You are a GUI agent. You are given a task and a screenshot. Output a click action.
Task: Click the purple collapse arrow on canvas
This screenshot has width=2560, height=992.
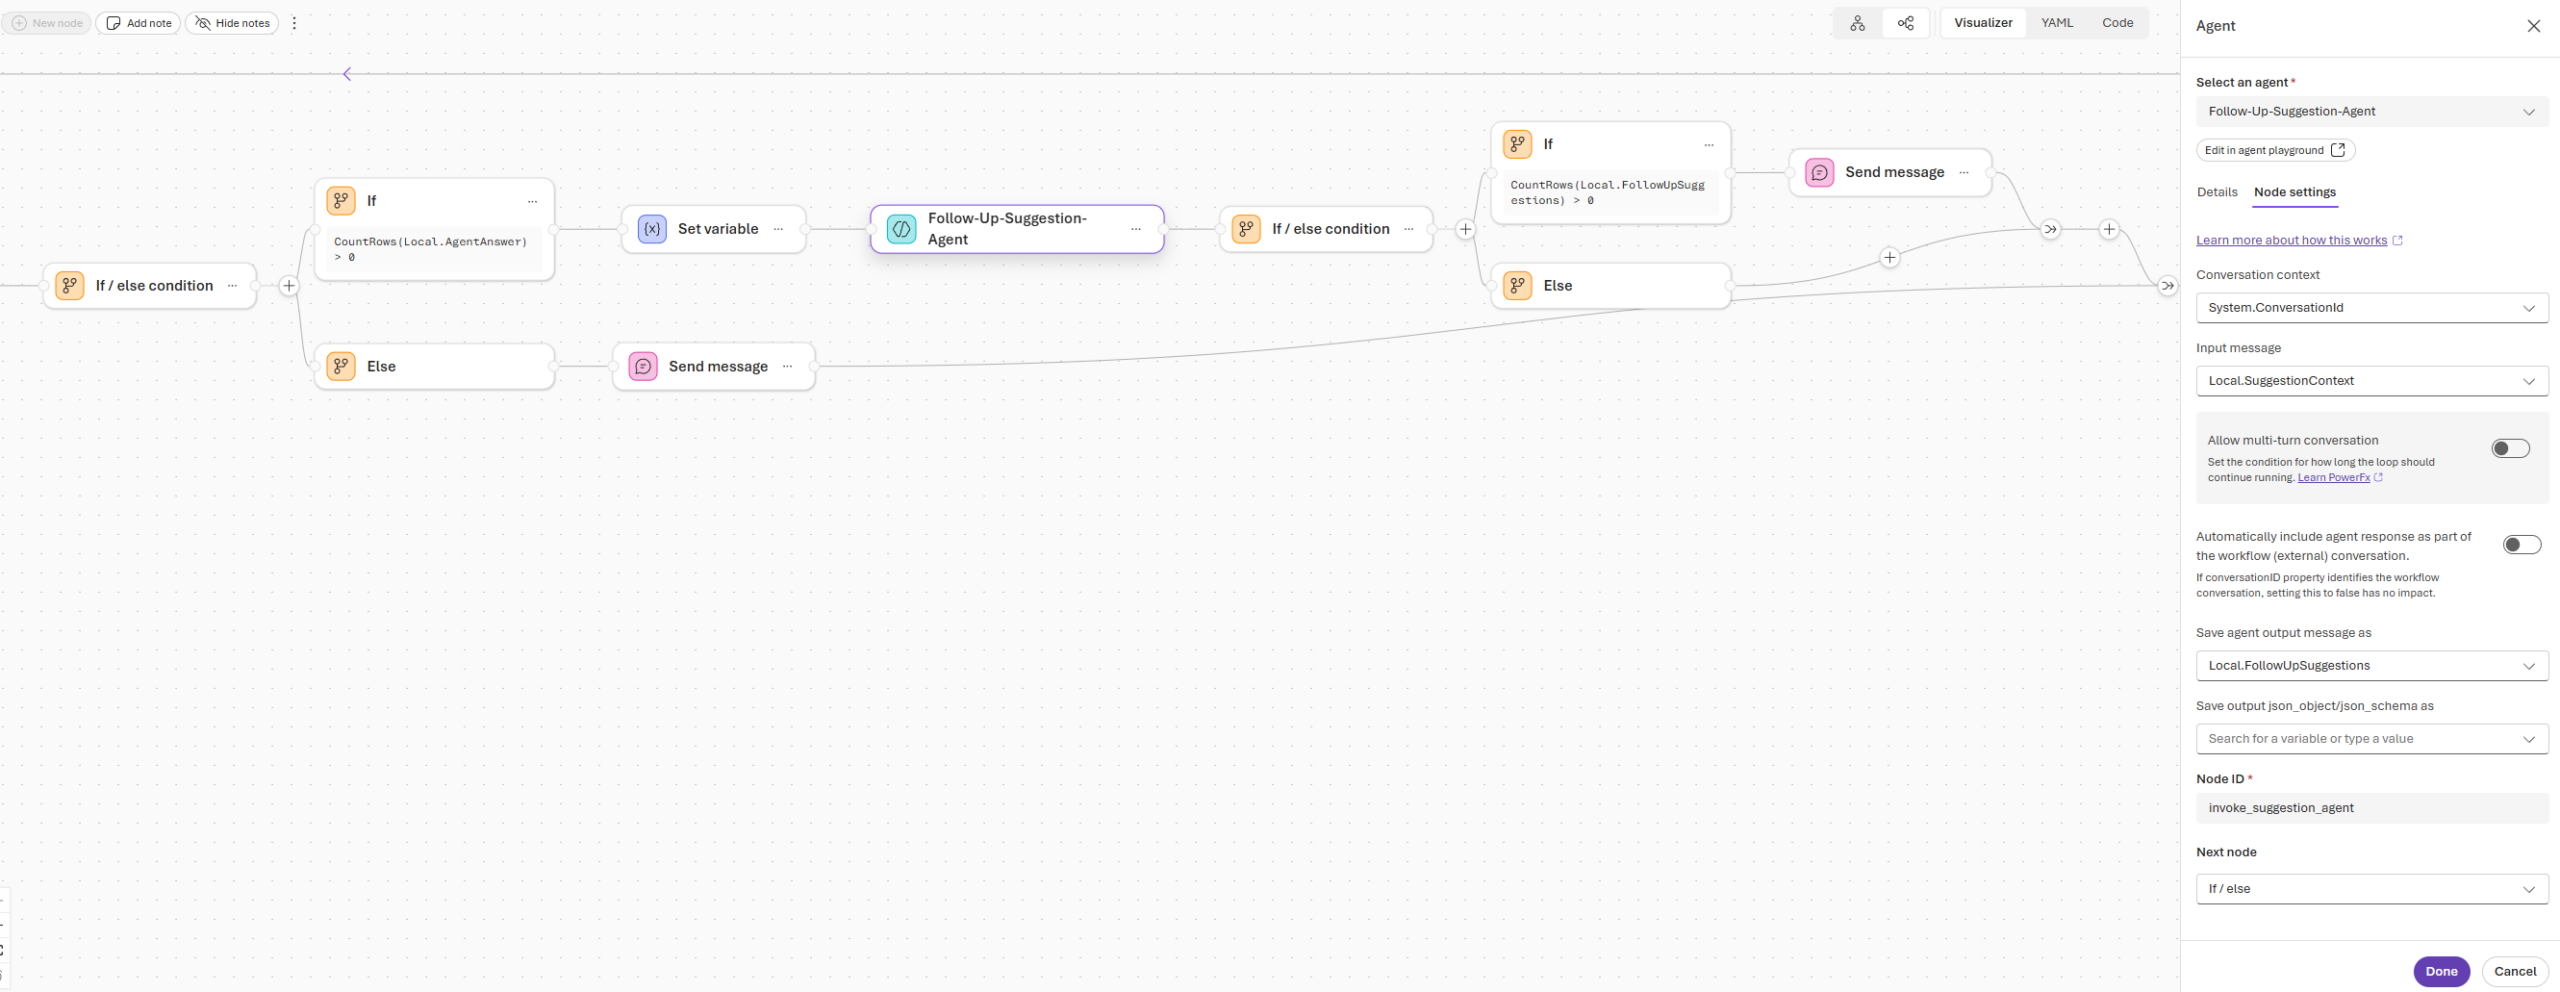347,74
